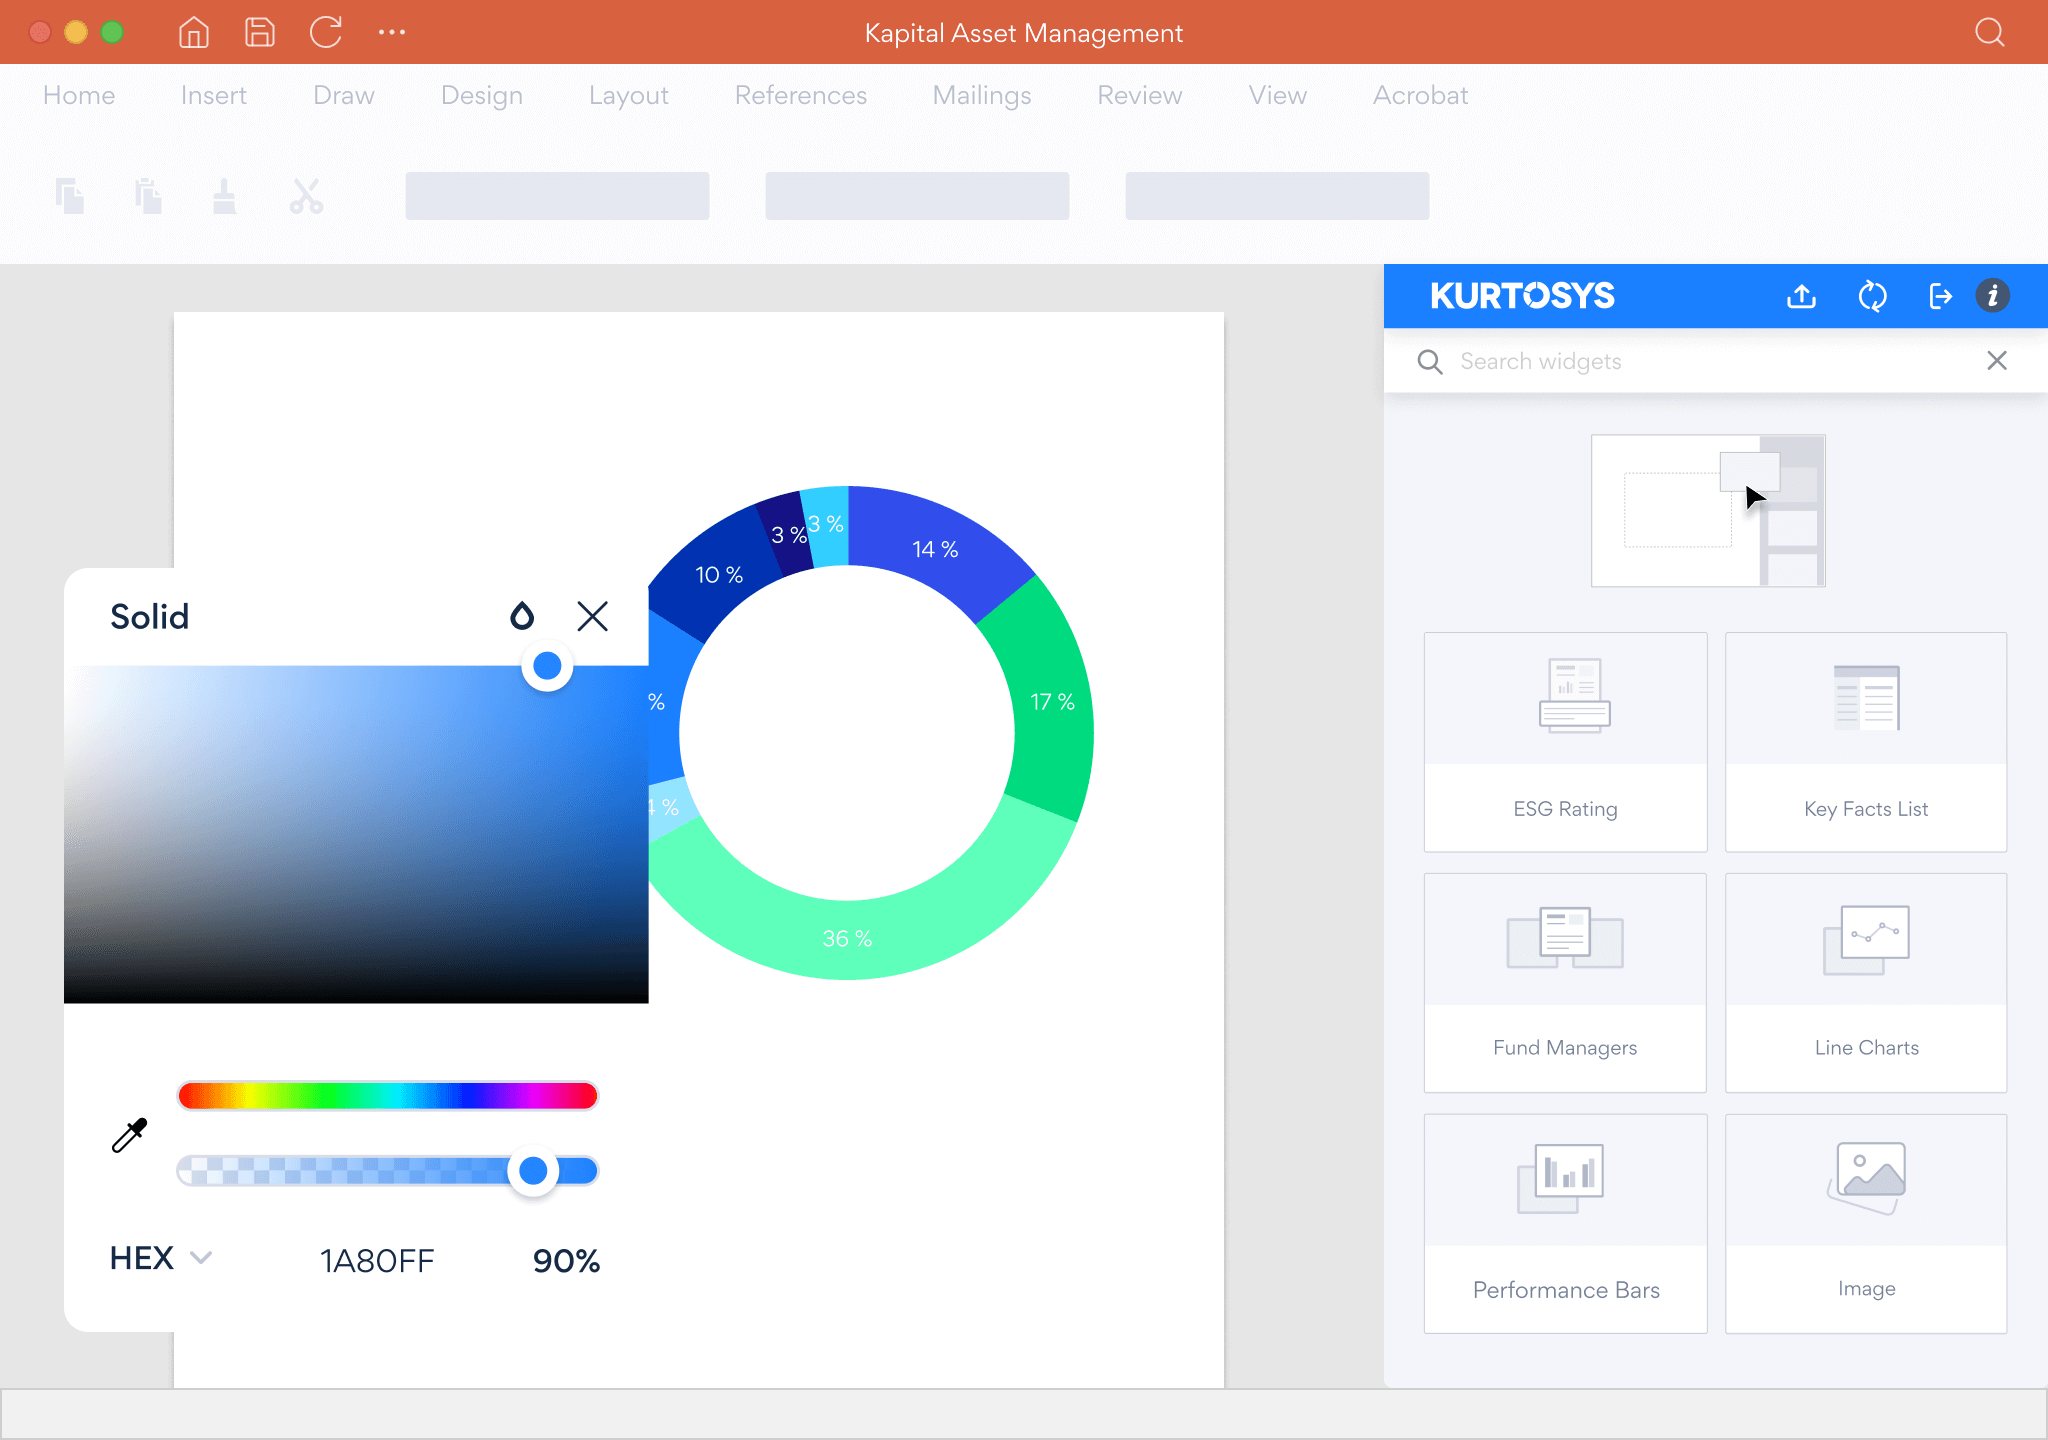Pick a hue on the rainbow color strip
Image resolution: width=2048 pixels, height=1440 pixels.
tap(387, 1095)
